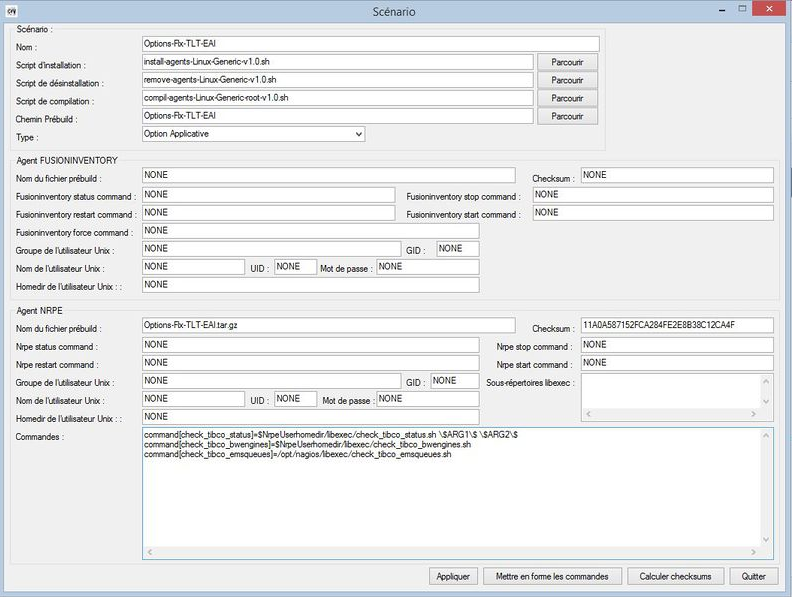Click the NRPE Checksum field
This screenshot has height=597, width=792.
point(676,325)
